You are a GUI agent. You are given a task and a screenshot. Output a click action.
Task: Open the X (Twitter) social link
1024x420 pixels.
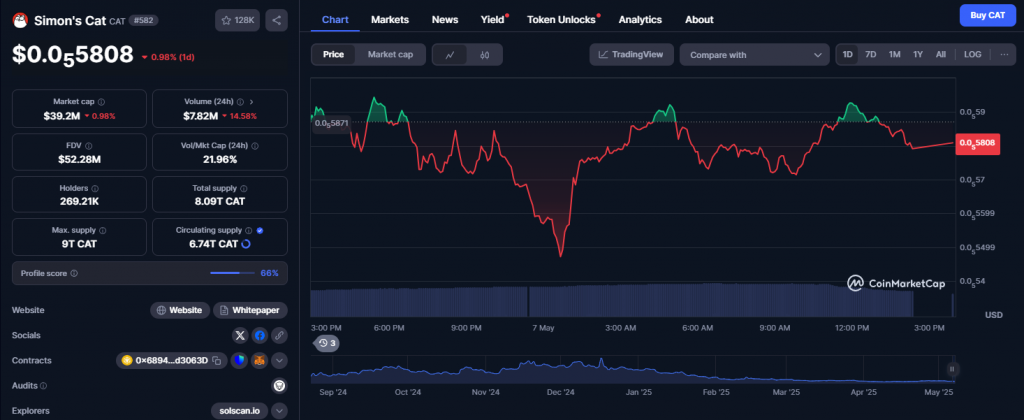240,336
